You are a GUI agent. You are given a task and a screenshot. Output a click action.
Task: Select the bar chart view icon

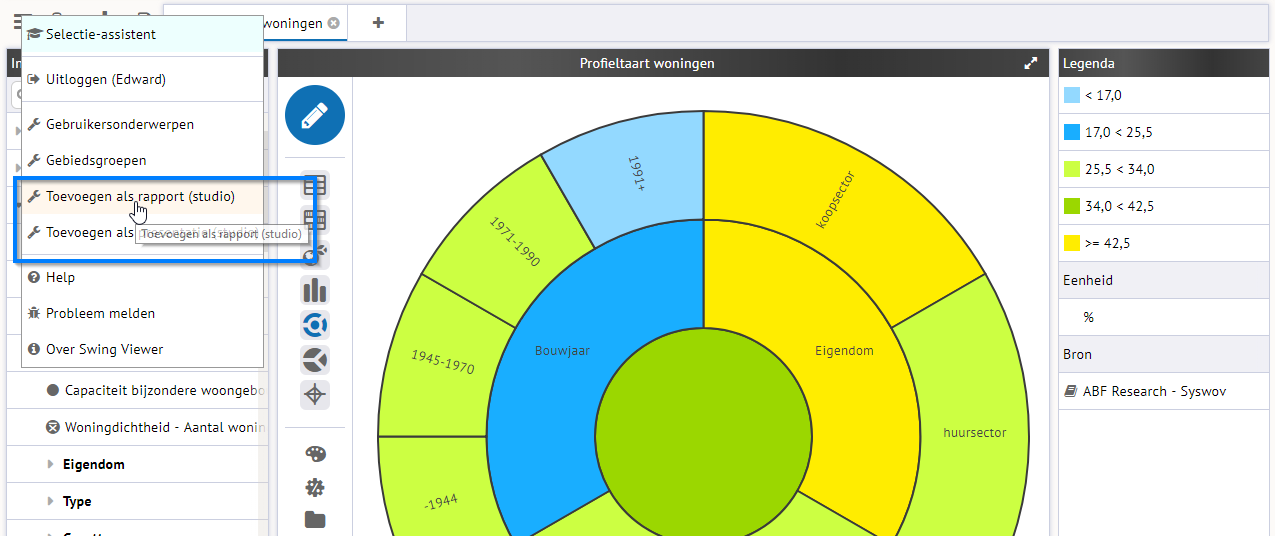[315, 290]
